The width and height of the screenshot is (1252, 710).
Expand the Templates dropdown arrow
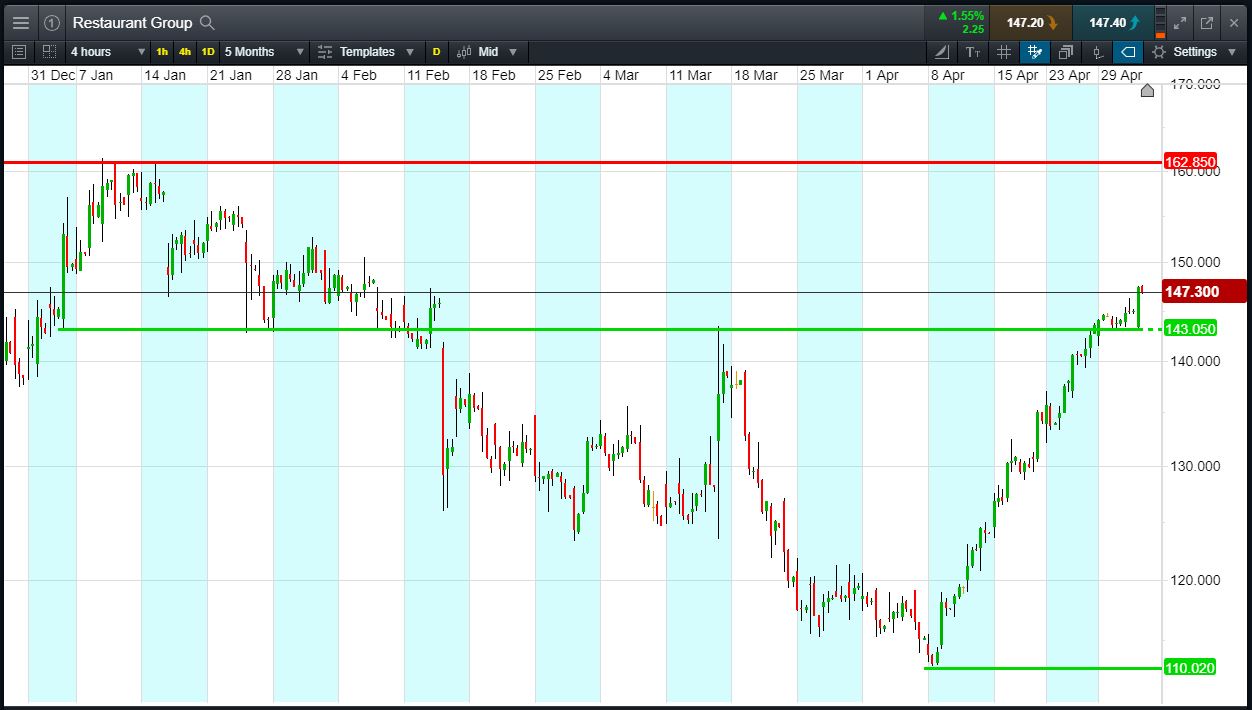point(410,52)
